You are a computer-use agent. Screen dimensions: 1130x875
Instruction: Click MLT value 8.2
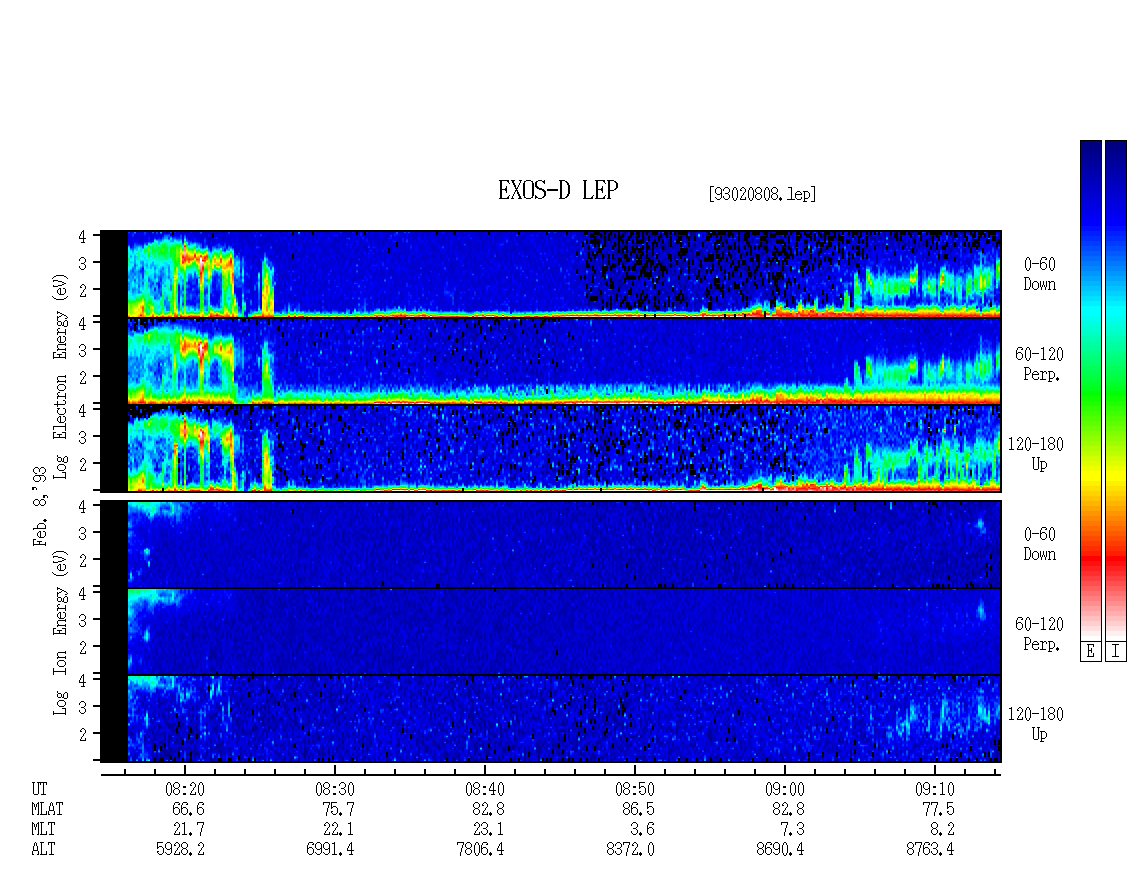(x=942, y=830)
